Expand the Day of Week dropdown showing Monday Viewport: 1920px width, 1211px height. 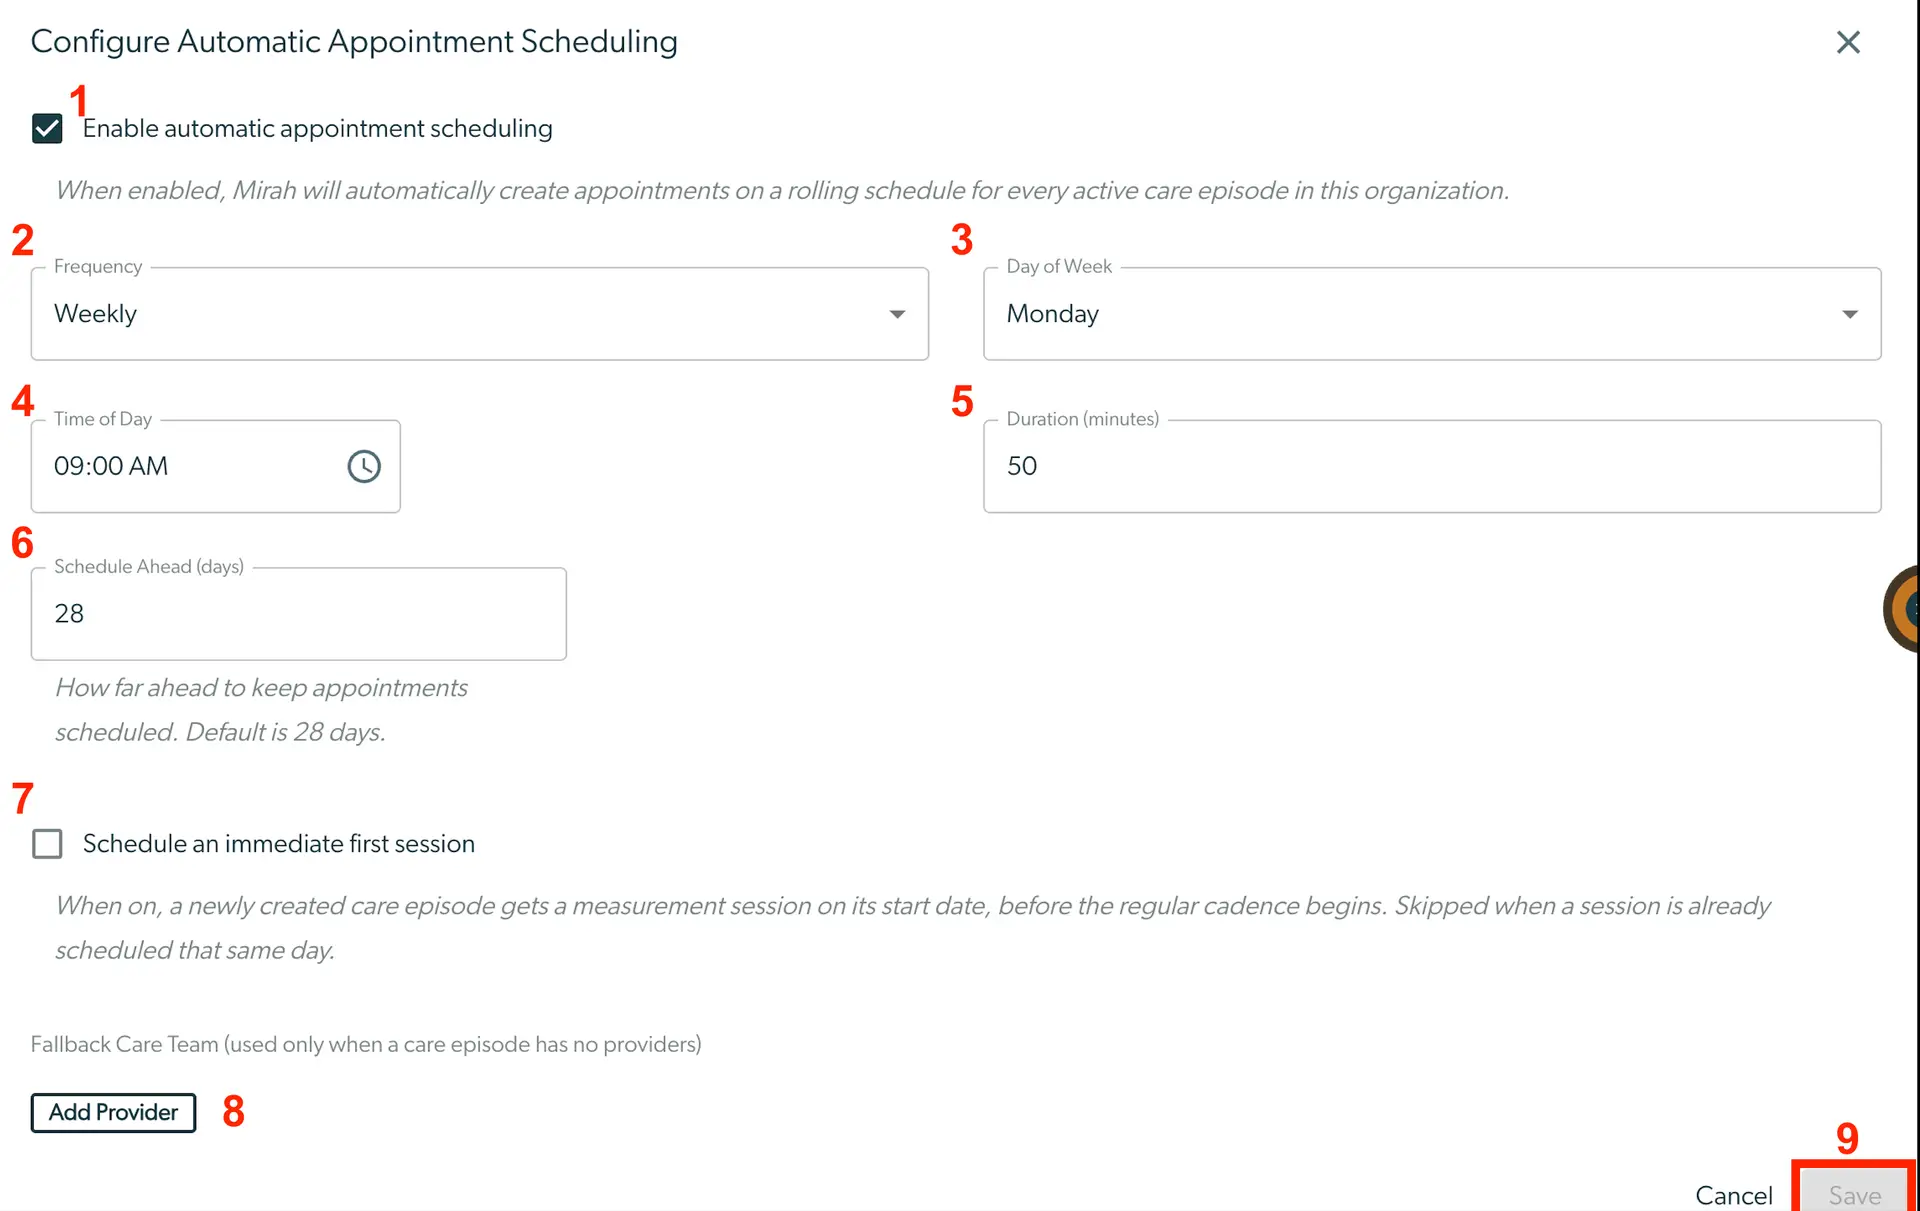point(1432,314)
